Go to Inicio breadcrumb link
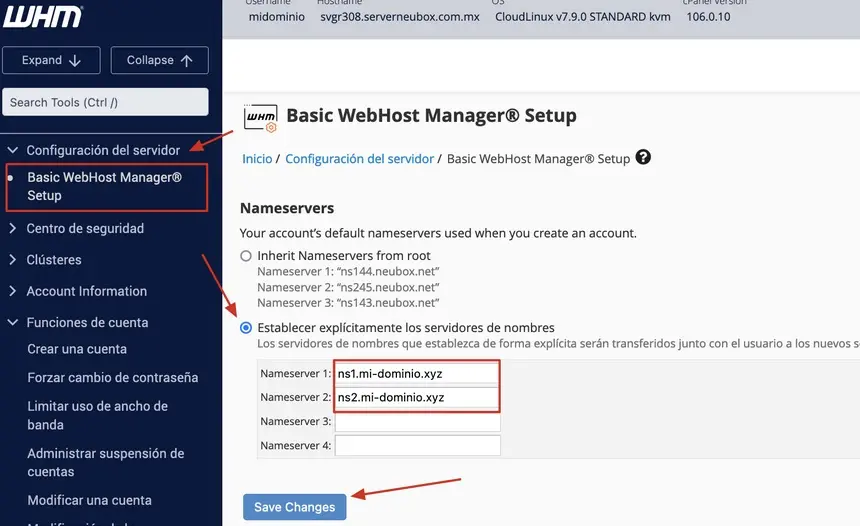The image size is (860, 526). click(257, 159)
